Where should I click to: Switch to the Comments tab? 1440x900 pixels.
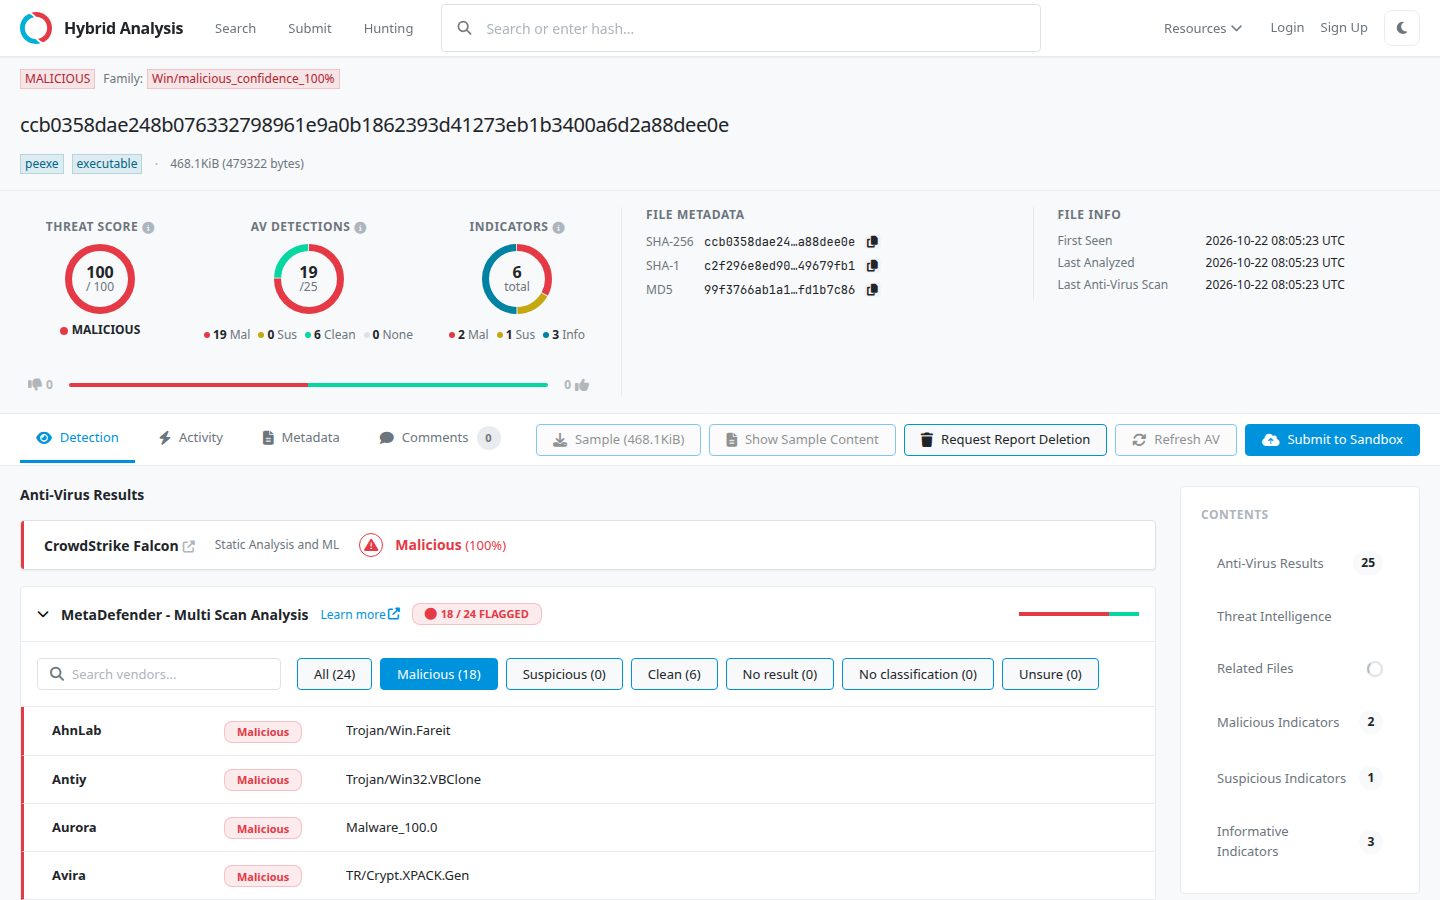click(x=438, y=438)
